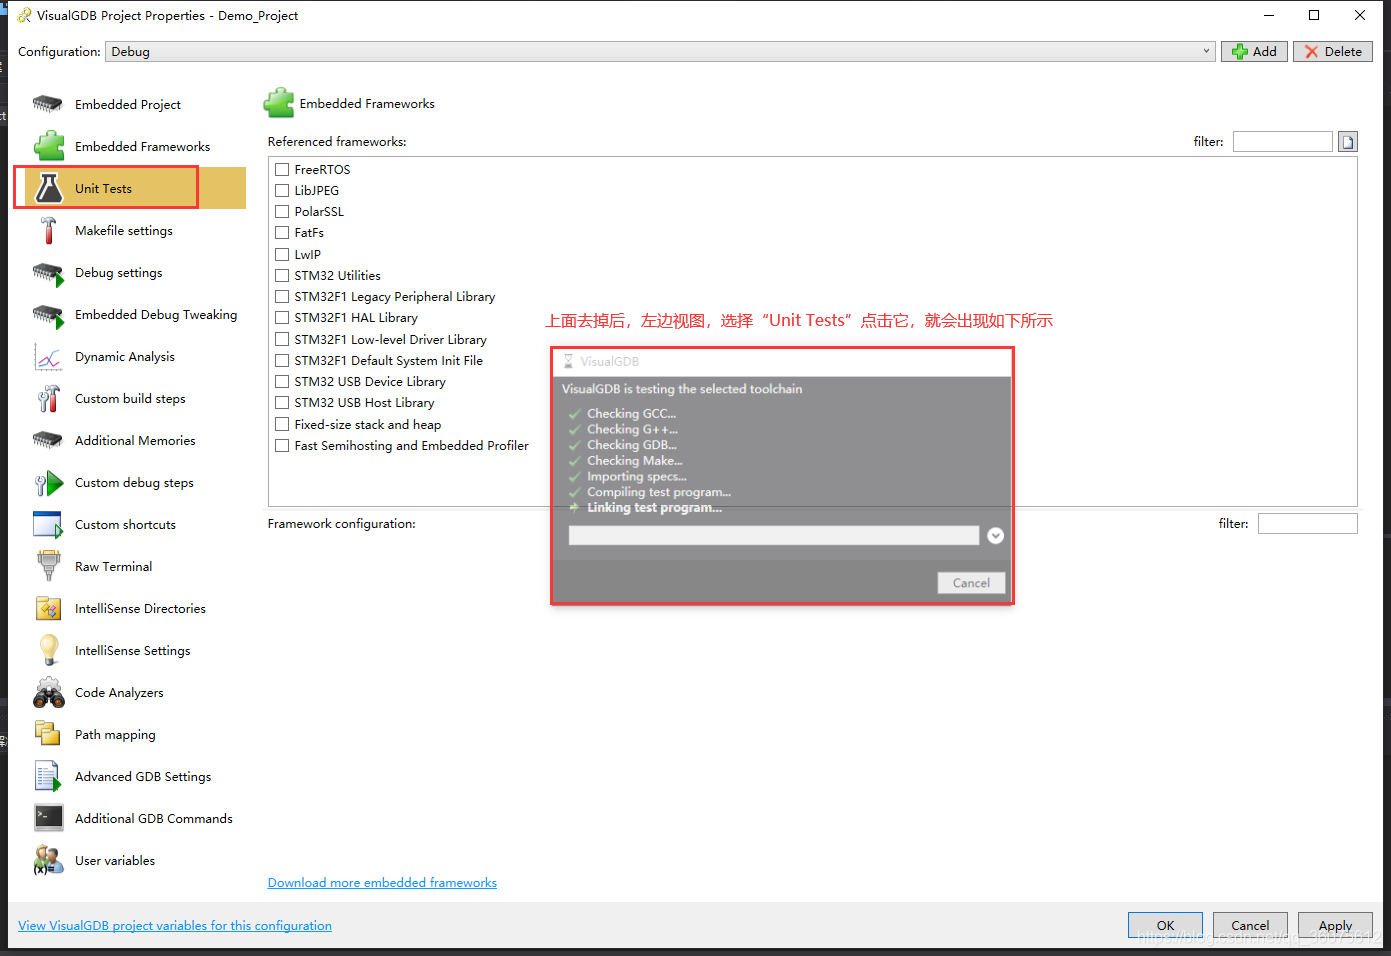Viewport: 1391px width, 956px height.
Task: Tick Fixed-size stack and heap checkbox
Action: [282, 425]
